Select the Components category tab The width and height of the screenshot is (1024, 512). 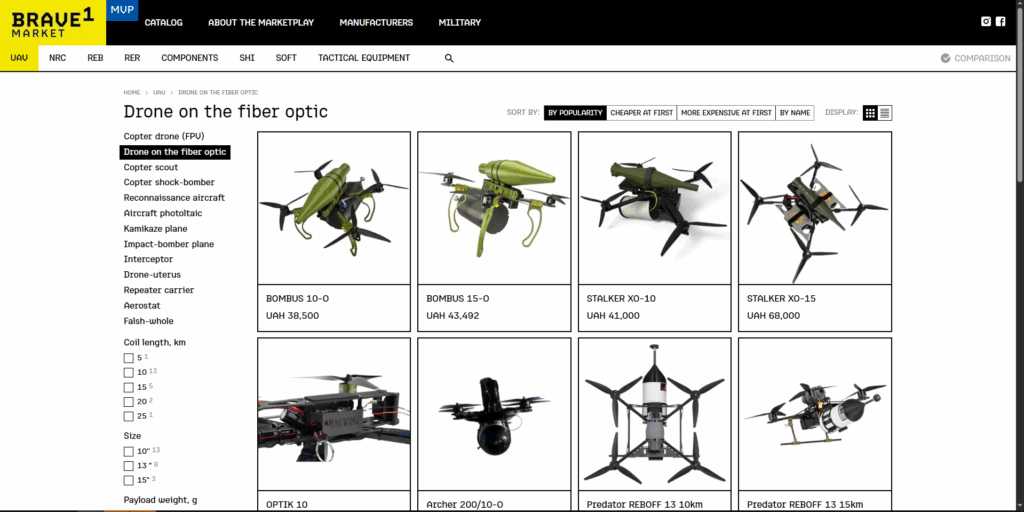(189, 58)
